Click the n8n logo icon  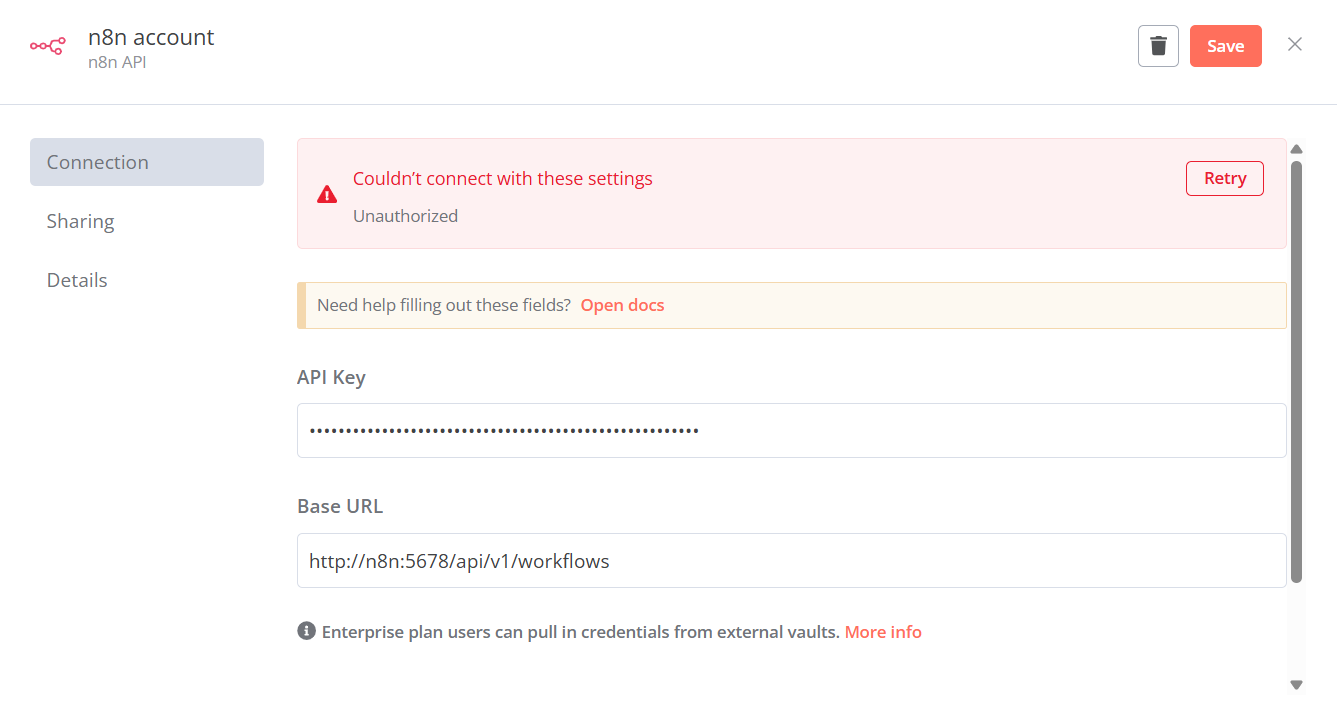(x=47, y=46)
